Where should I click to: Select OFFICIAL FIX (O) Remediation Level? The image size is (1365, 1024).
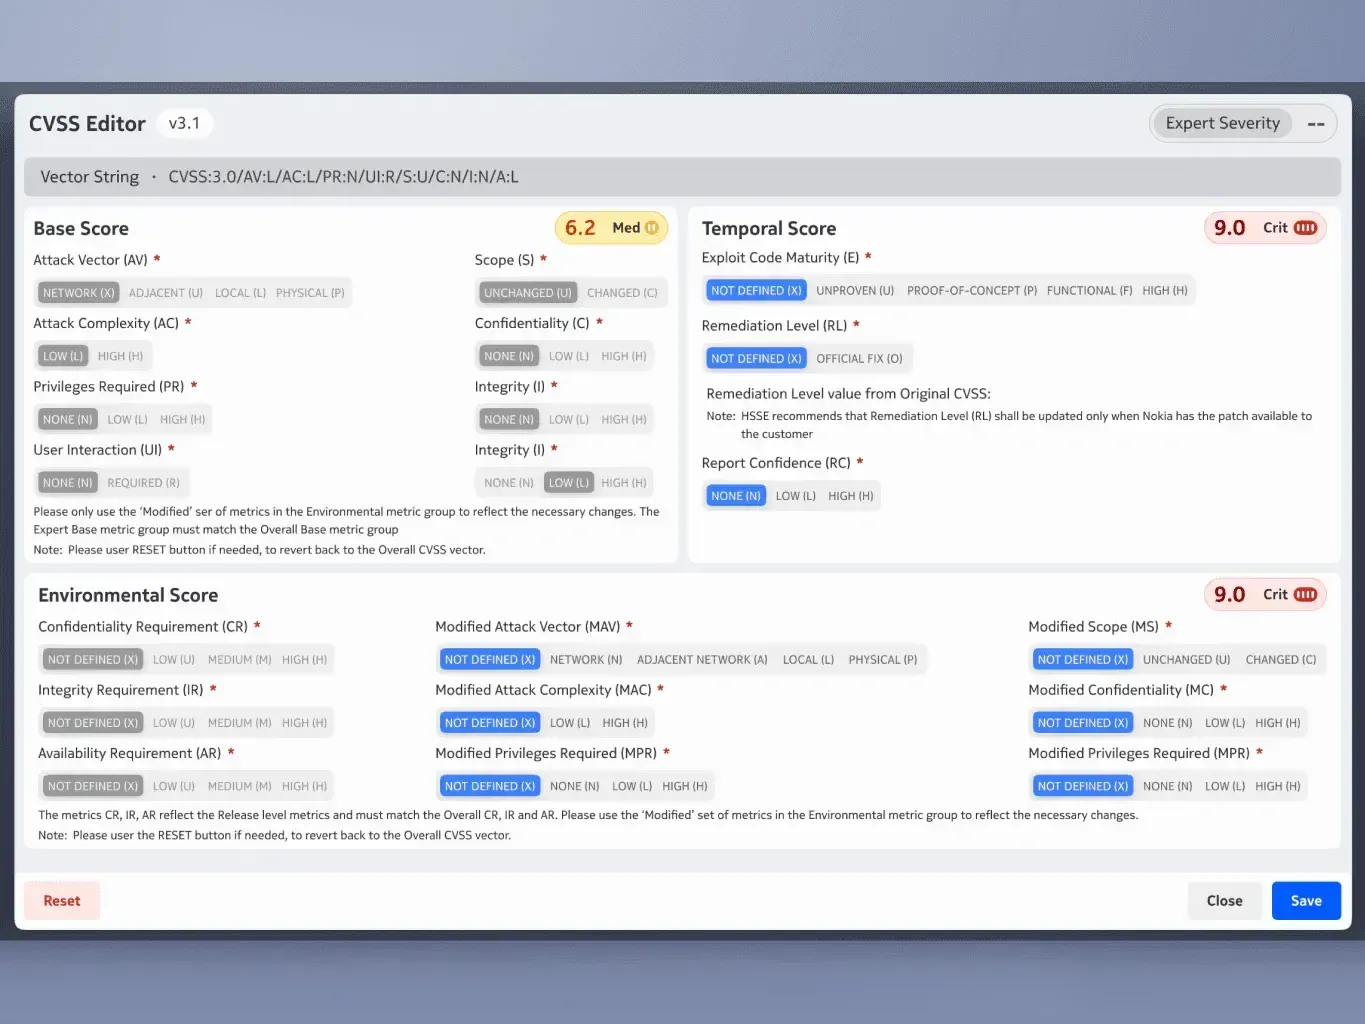coord(859,359)
